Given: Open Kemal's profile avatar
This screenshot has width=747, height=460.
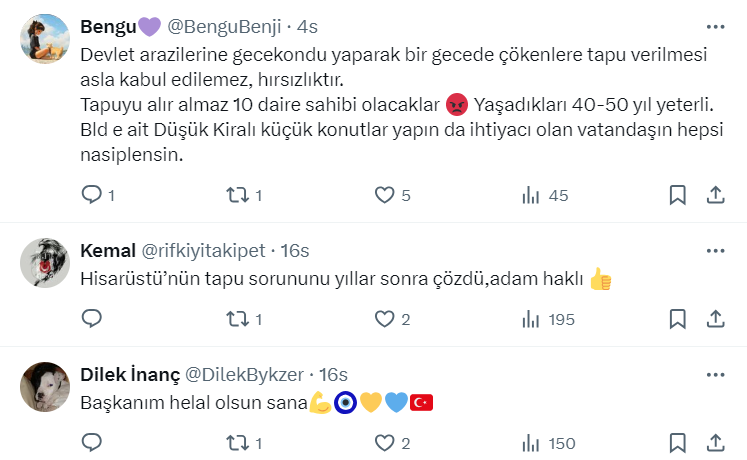Looking at the screenshot, I should coord(45,263).
